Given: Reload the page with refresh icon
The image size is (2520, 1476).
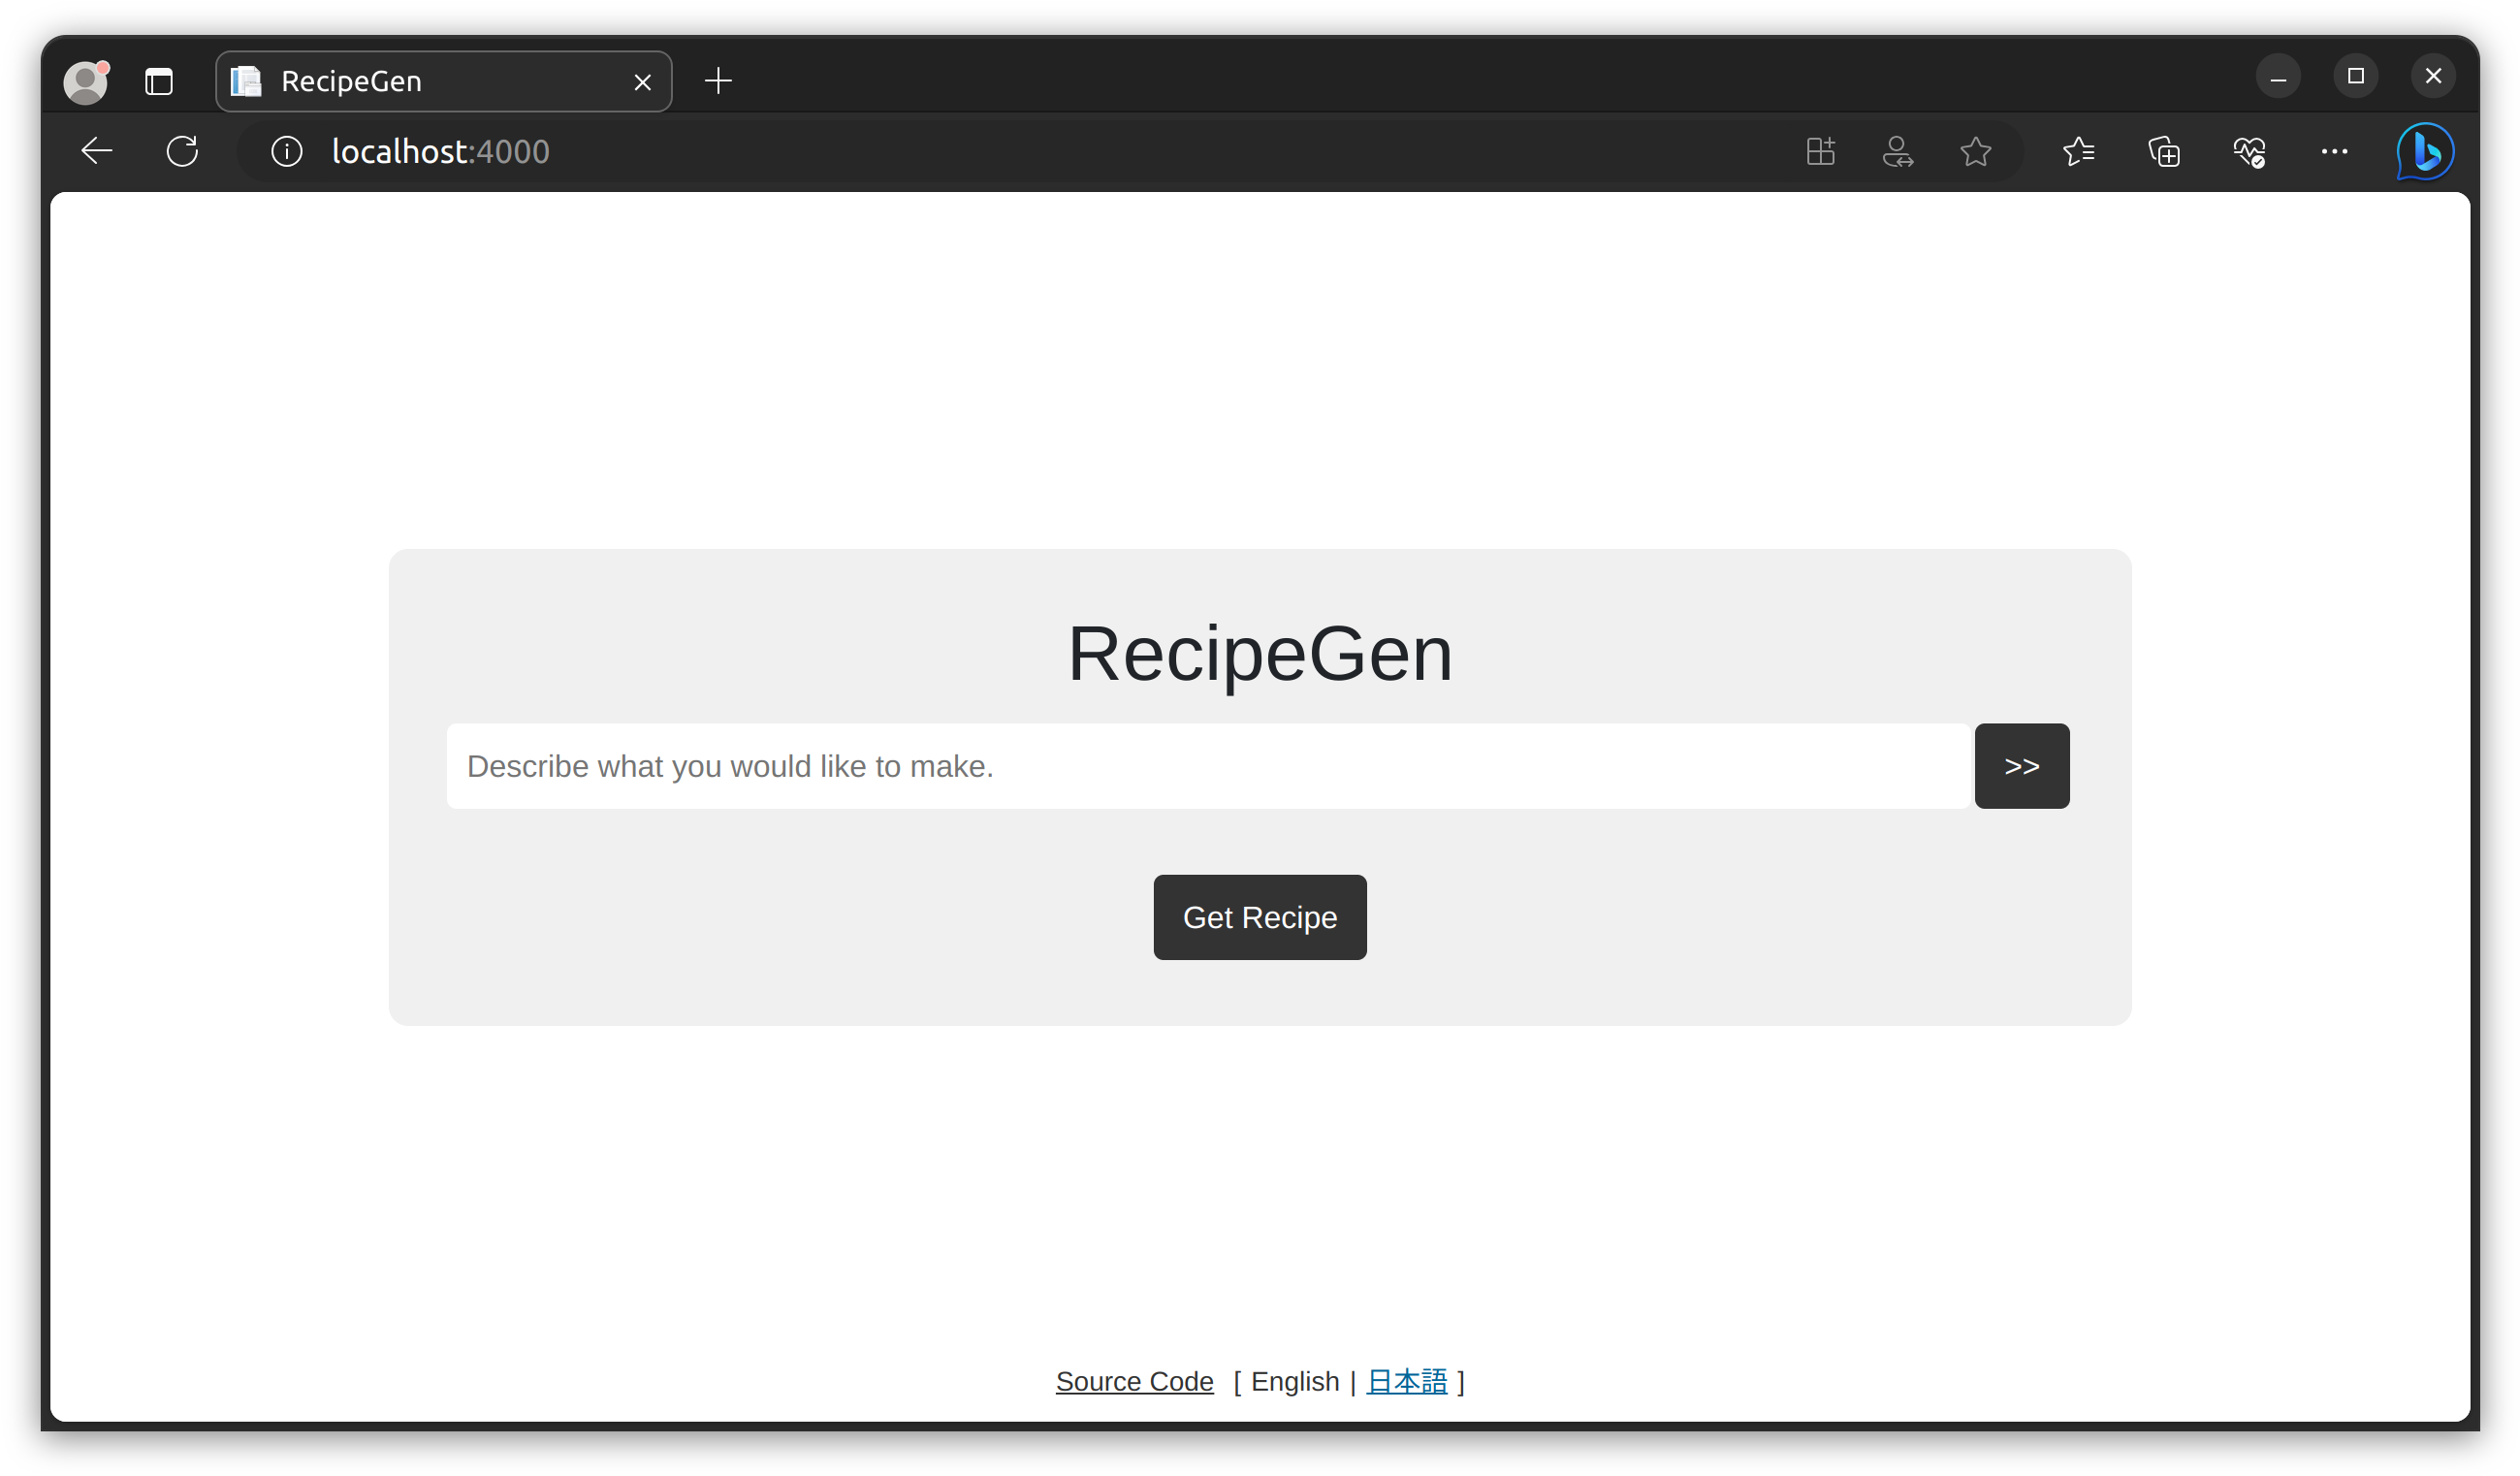Looking at the screenshot, I should pos(182,151).
